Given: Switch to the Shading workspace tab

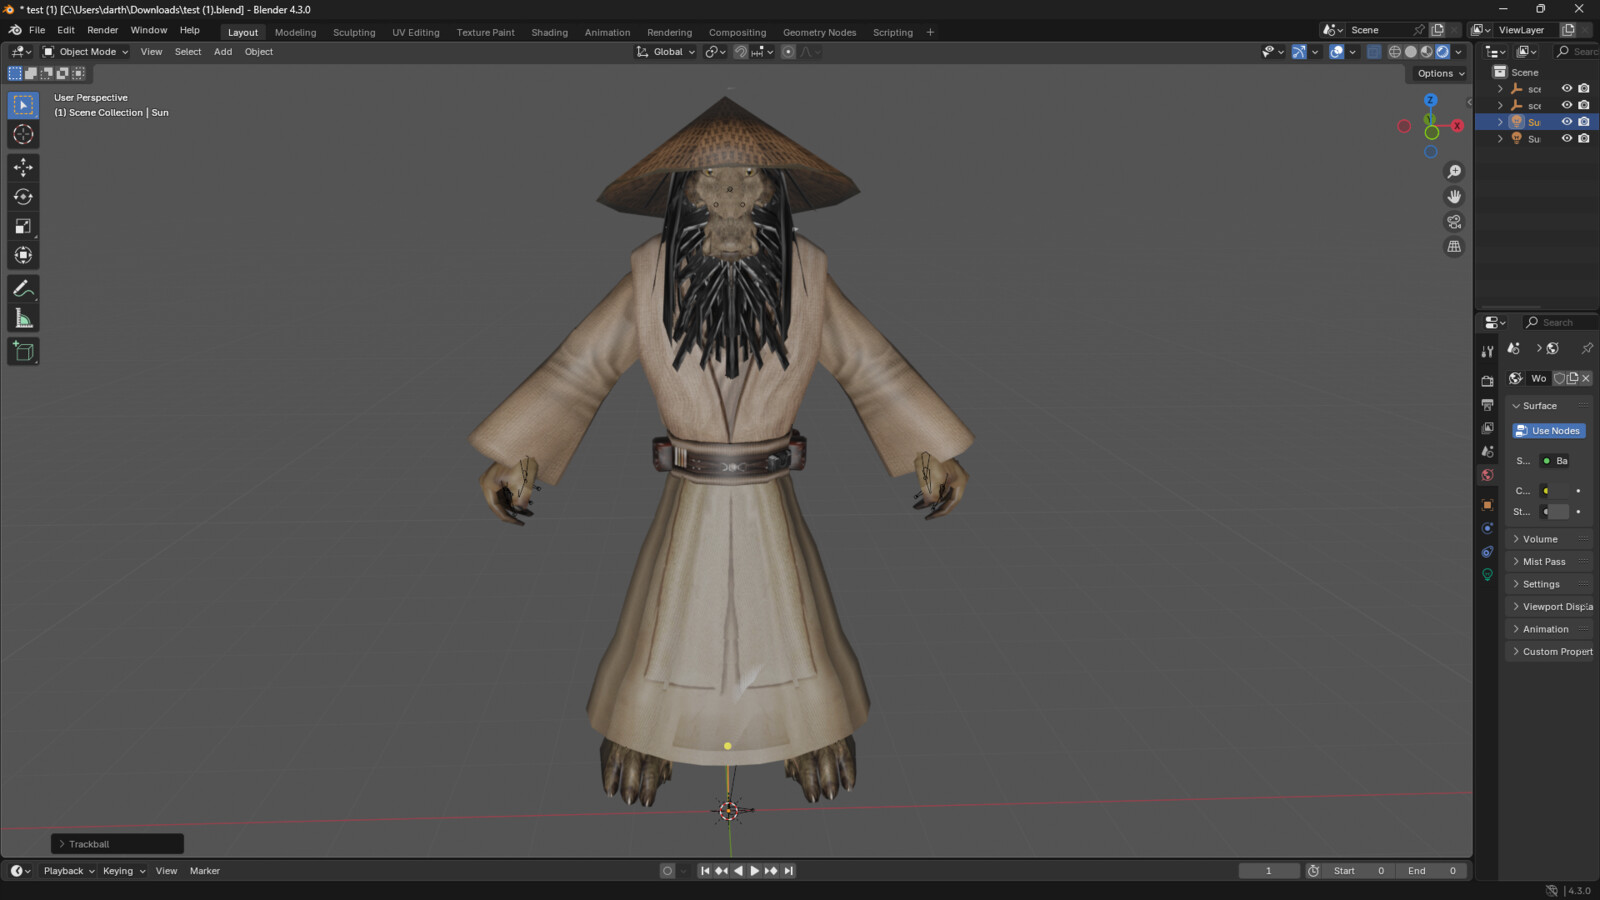Looking at the screenshot, I should pyautogui.click(x=549, y=32).
